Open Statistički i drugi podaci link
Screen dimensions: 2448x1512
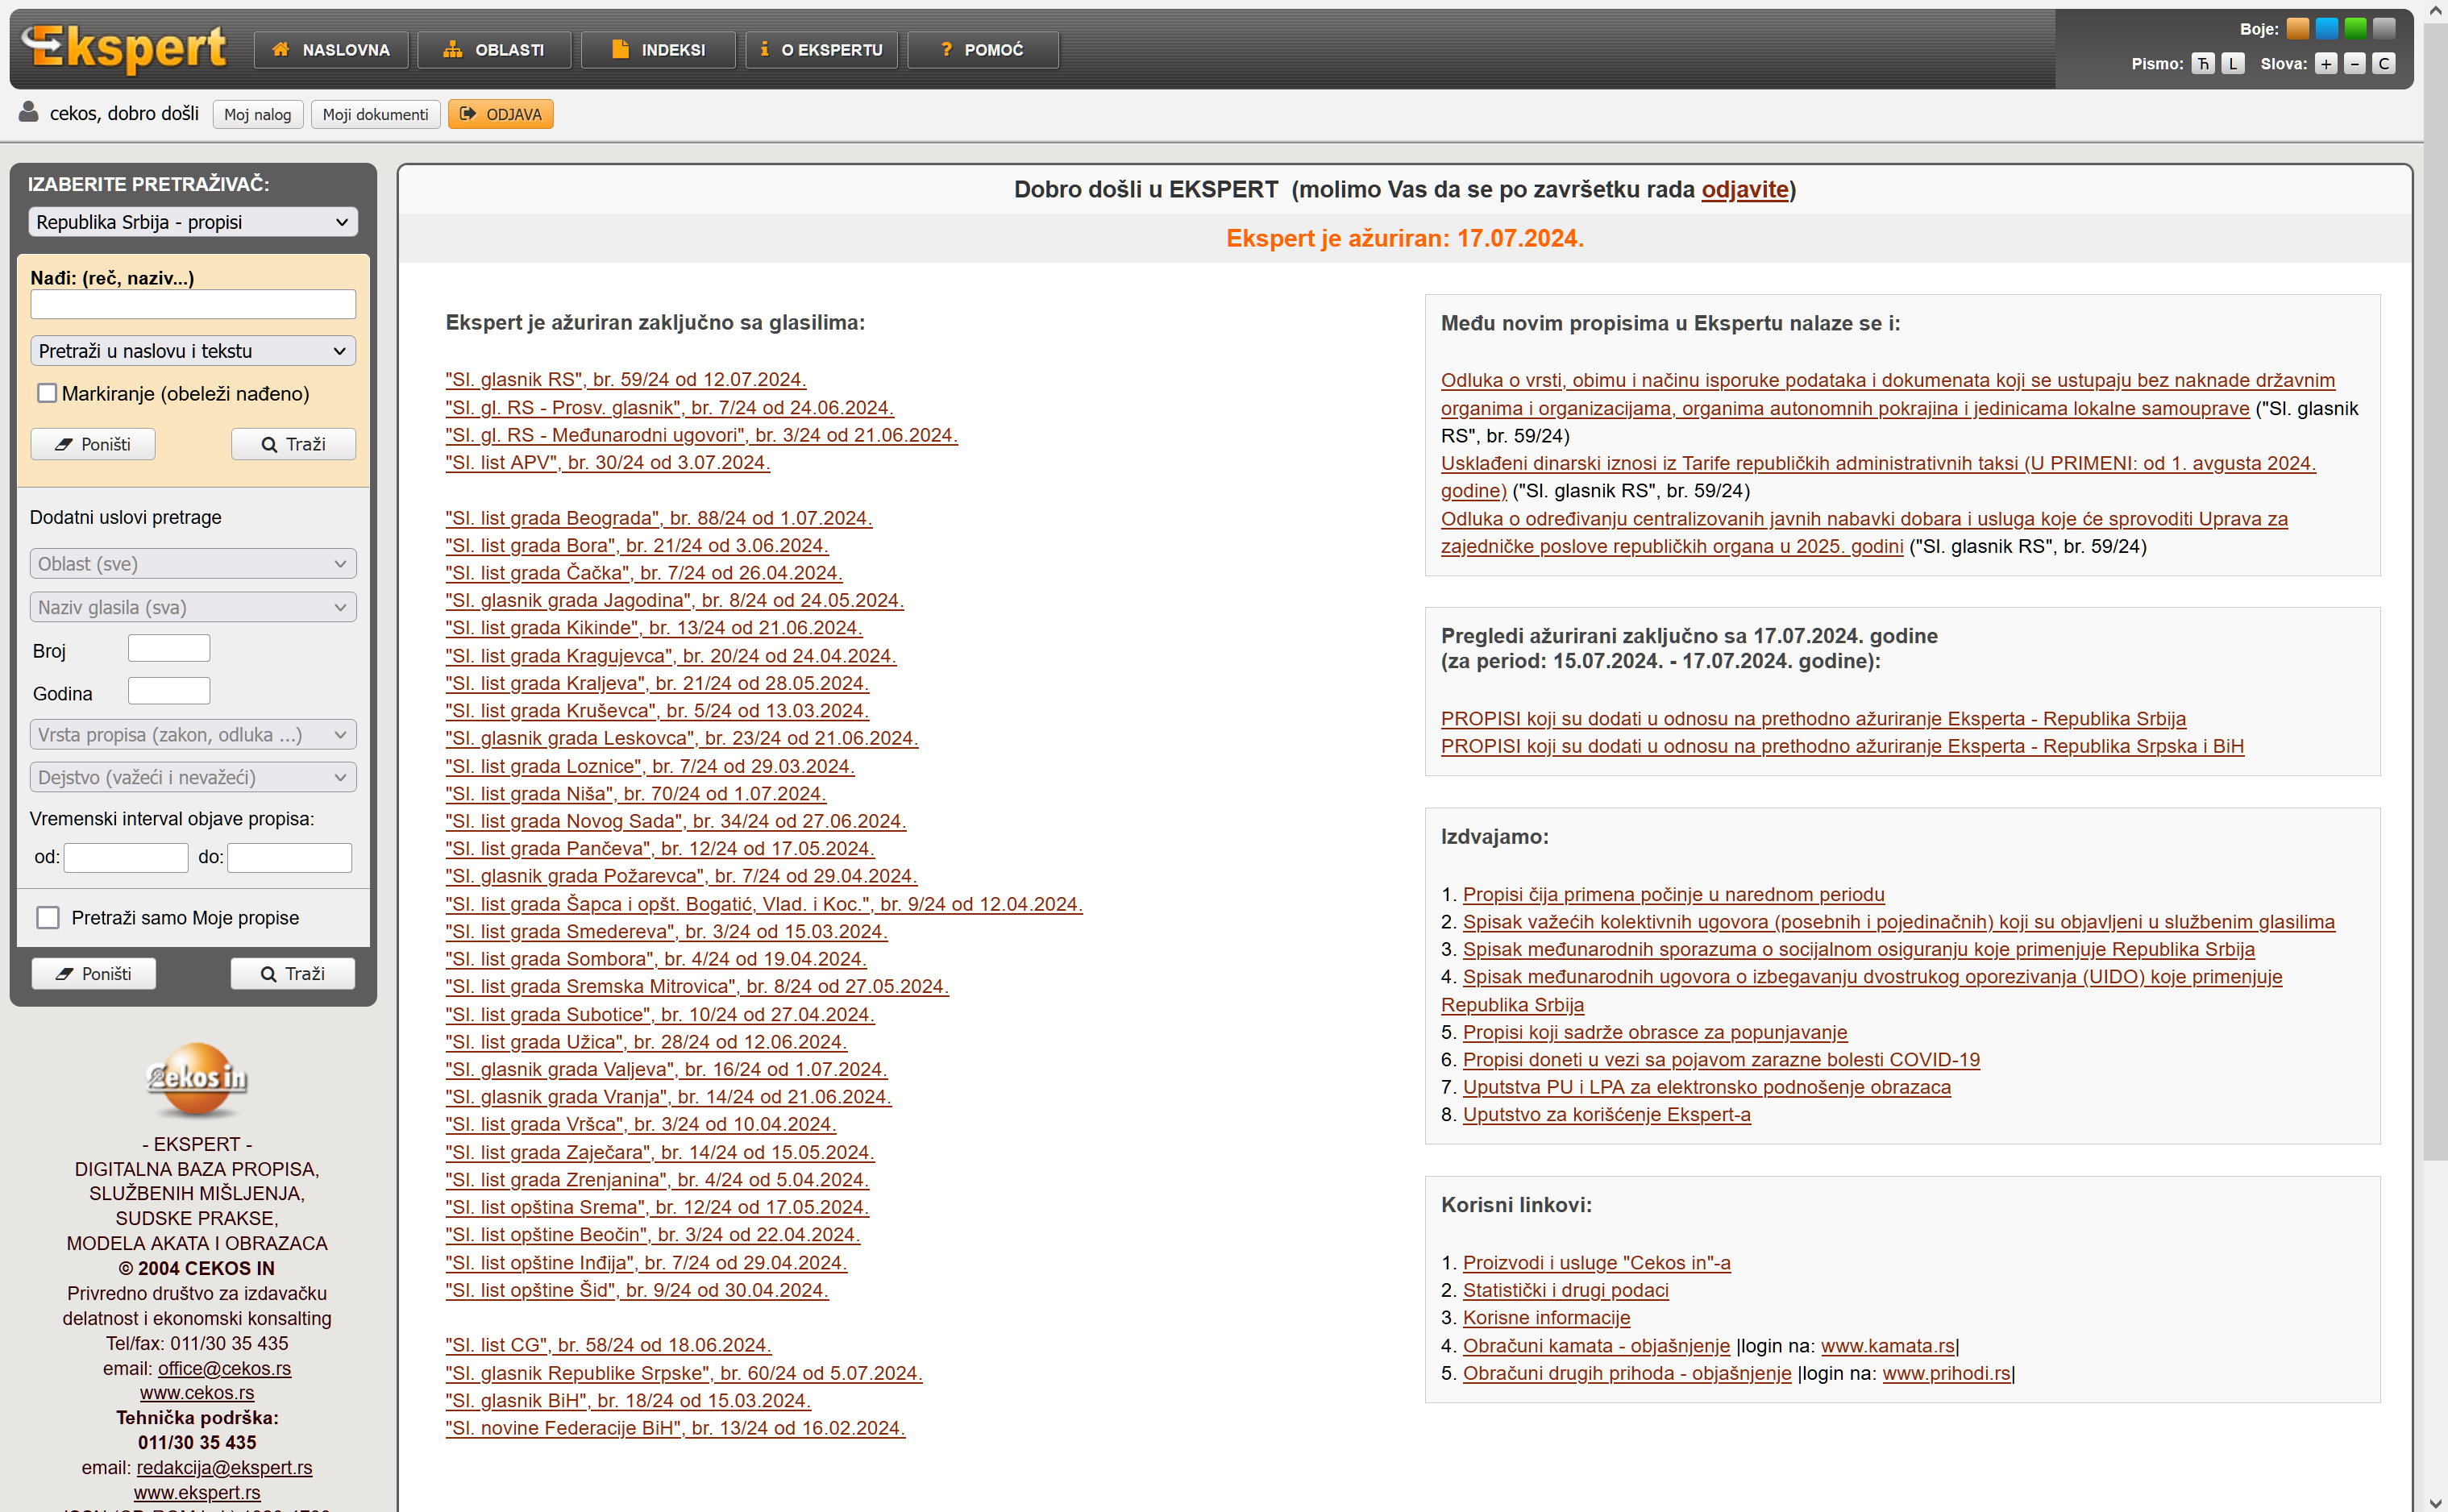coord(1566,1290)
